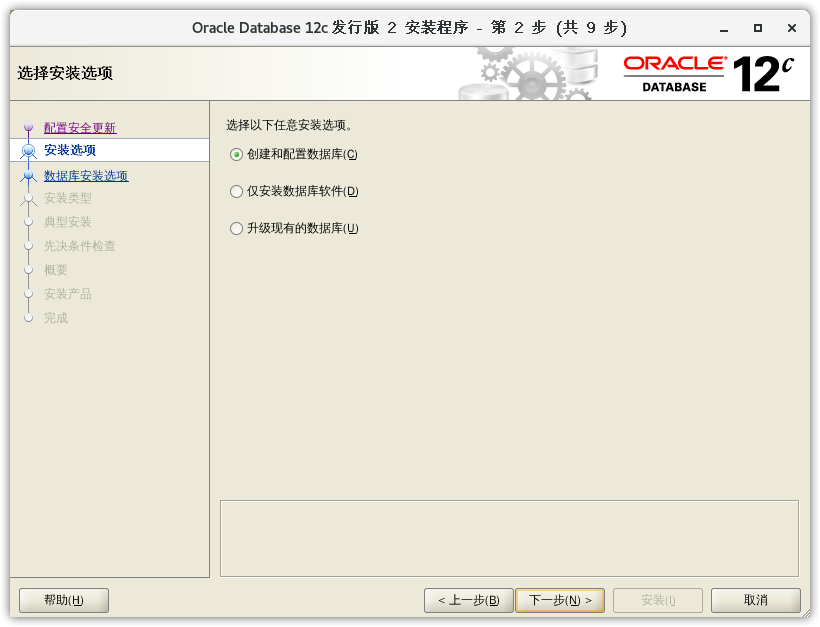Image resolution: width=820 pixels, height=627 pixels.
Task: Open help via 帮助 button
Action: [x=64, y=600]
